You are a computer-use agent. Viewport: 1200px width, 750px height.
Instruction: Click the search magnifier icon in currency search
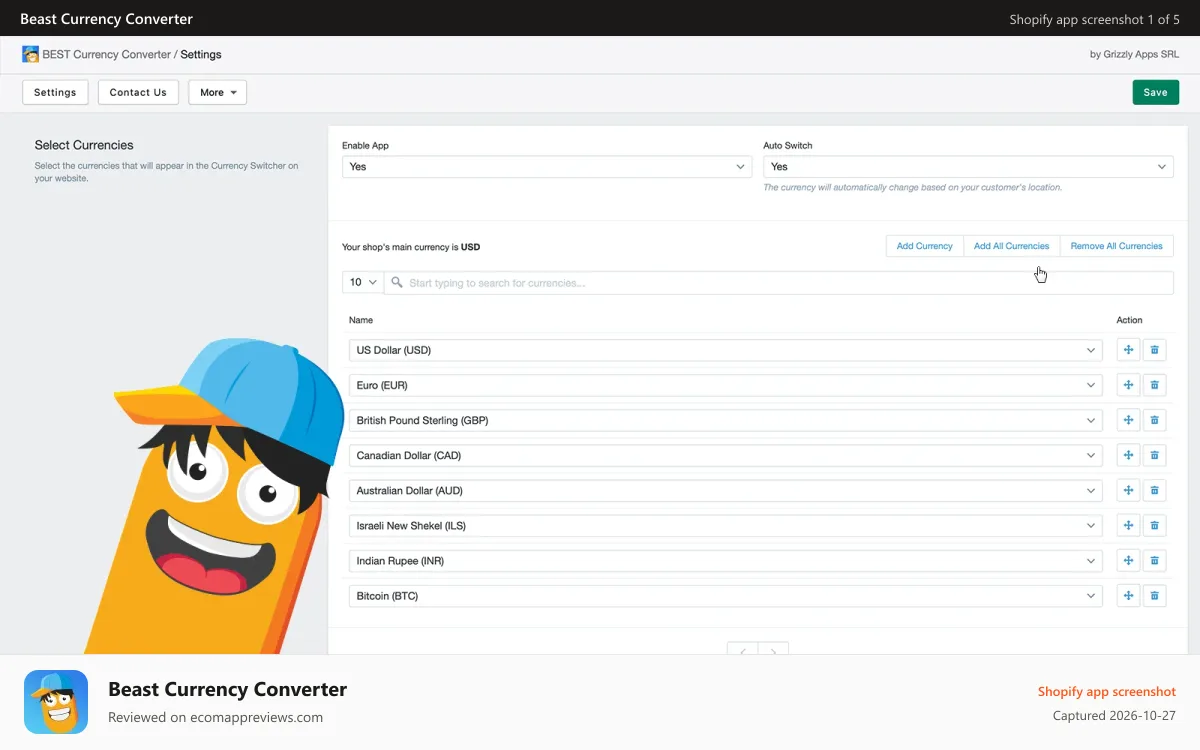[397, 283]
